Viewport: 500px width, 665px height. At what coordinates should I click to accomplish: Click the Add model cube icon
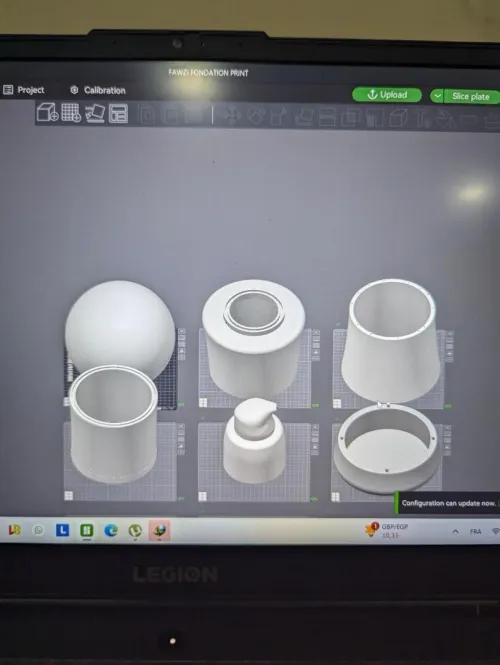click(x=47, y=113)
